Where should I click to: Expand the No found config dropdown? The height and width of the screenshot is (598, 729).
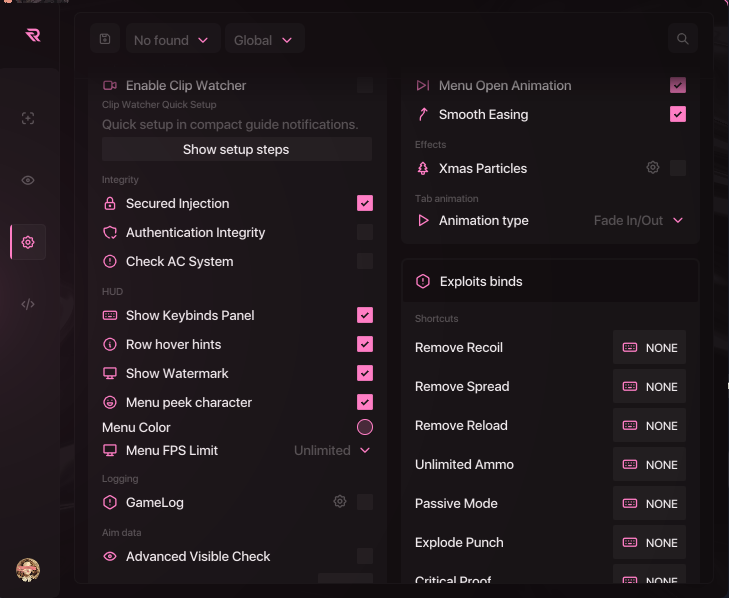172,40
